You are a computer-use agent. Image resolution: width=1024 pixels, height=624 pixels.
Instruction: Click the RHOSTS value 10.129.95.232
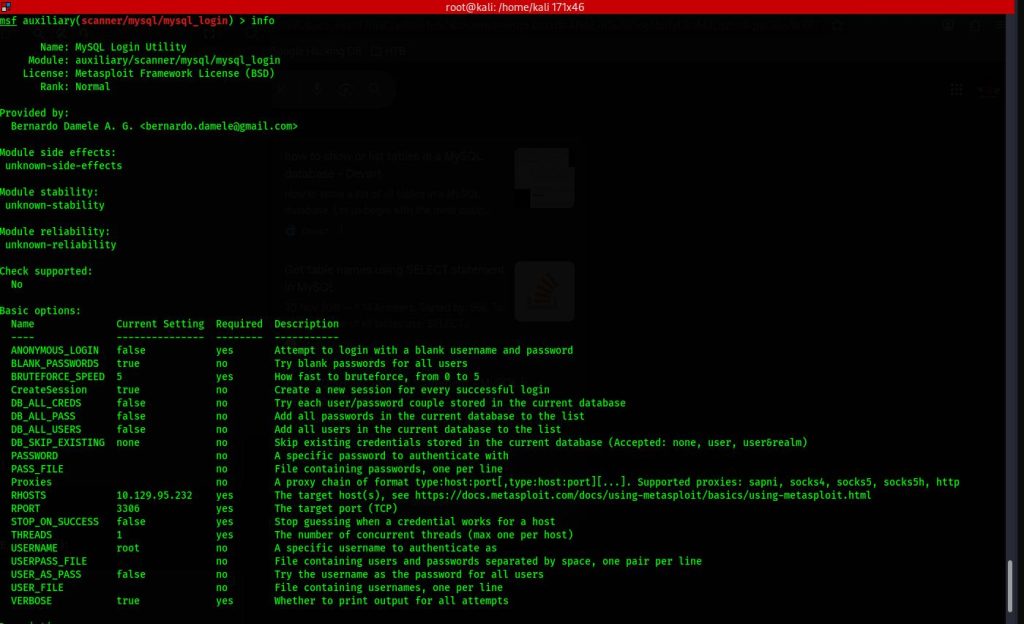click(155, 495)
